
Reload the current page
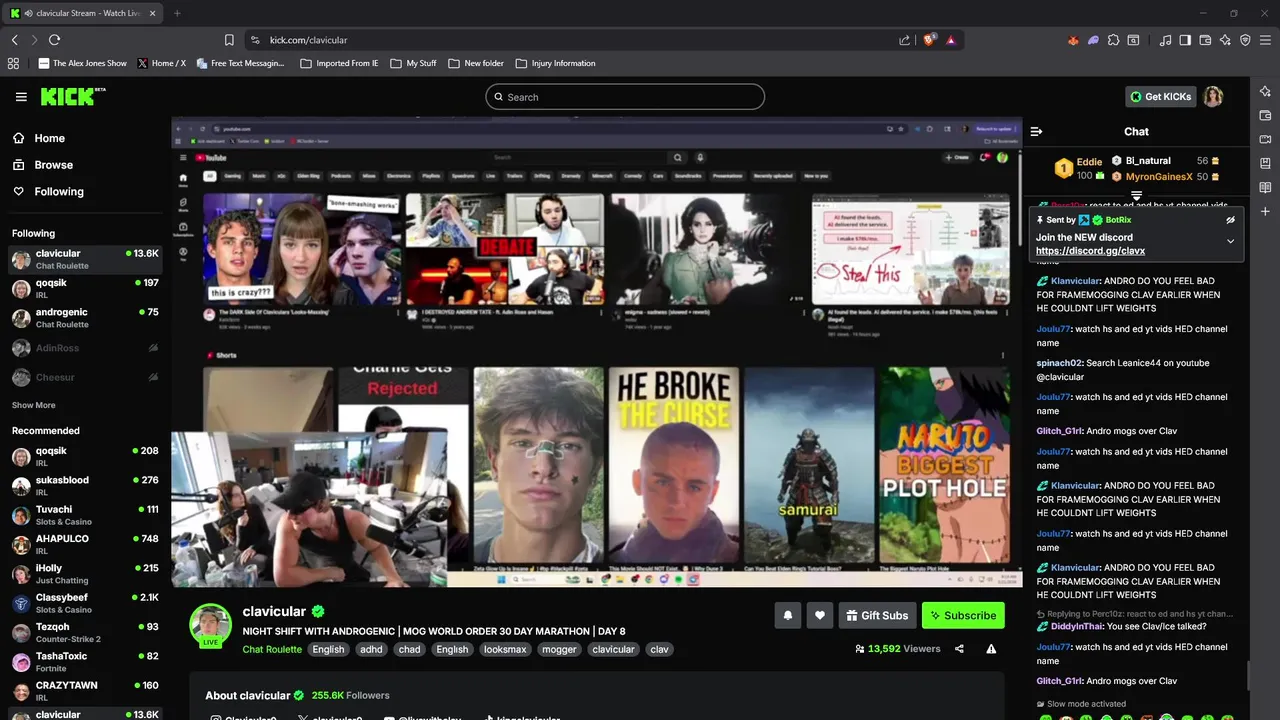click(54, 40)
